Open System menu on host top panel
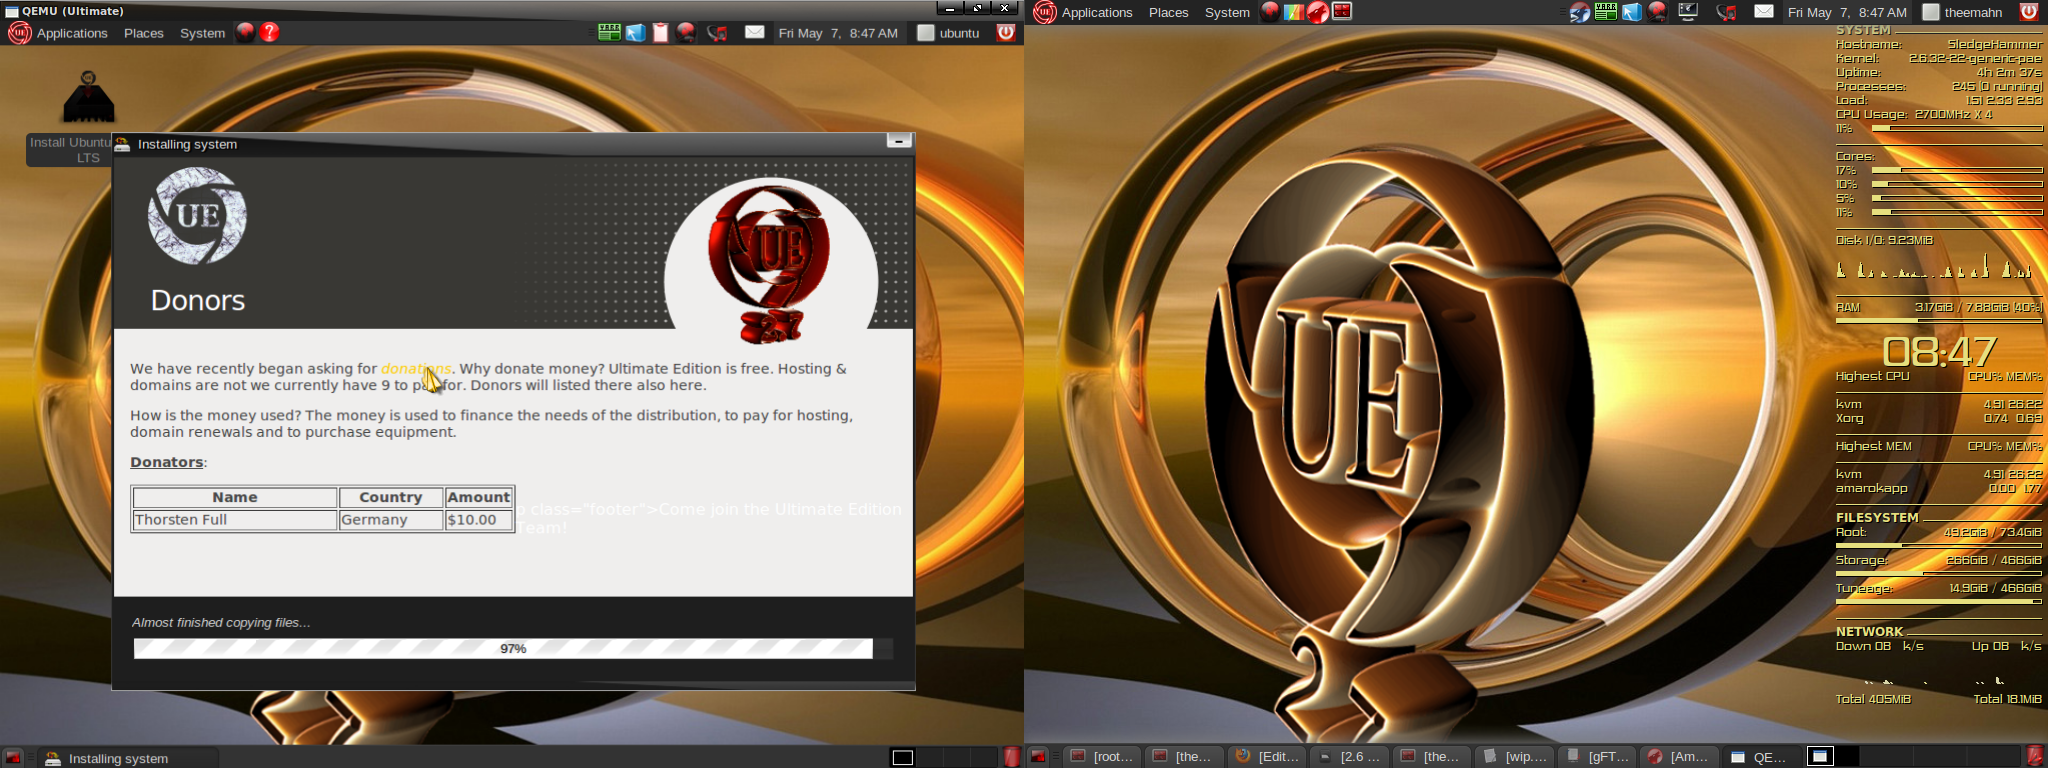 pos(1227,12)
